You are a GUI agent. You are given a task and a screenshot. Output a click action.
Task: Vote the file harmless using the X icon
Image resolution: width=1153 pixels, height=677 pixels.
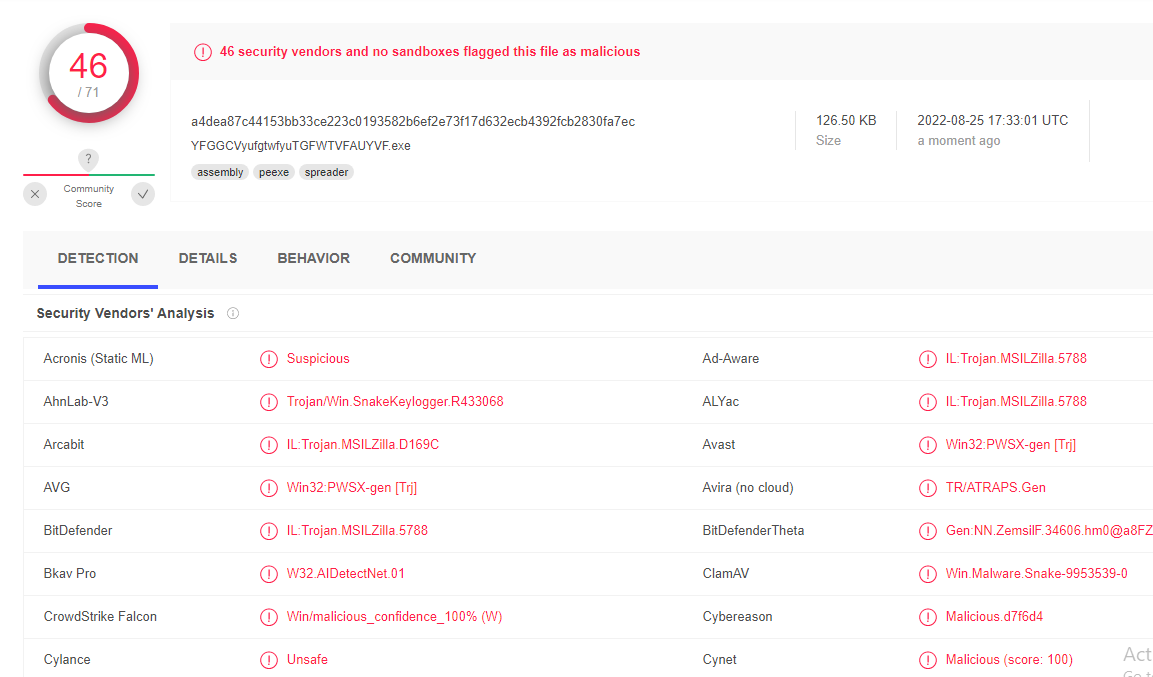35,194
